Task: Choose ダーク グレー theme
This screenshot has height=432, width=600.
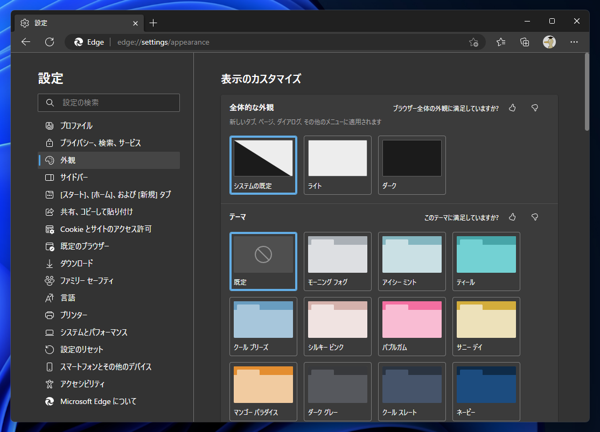Action: pyautogui.click(x=338, y=391)
